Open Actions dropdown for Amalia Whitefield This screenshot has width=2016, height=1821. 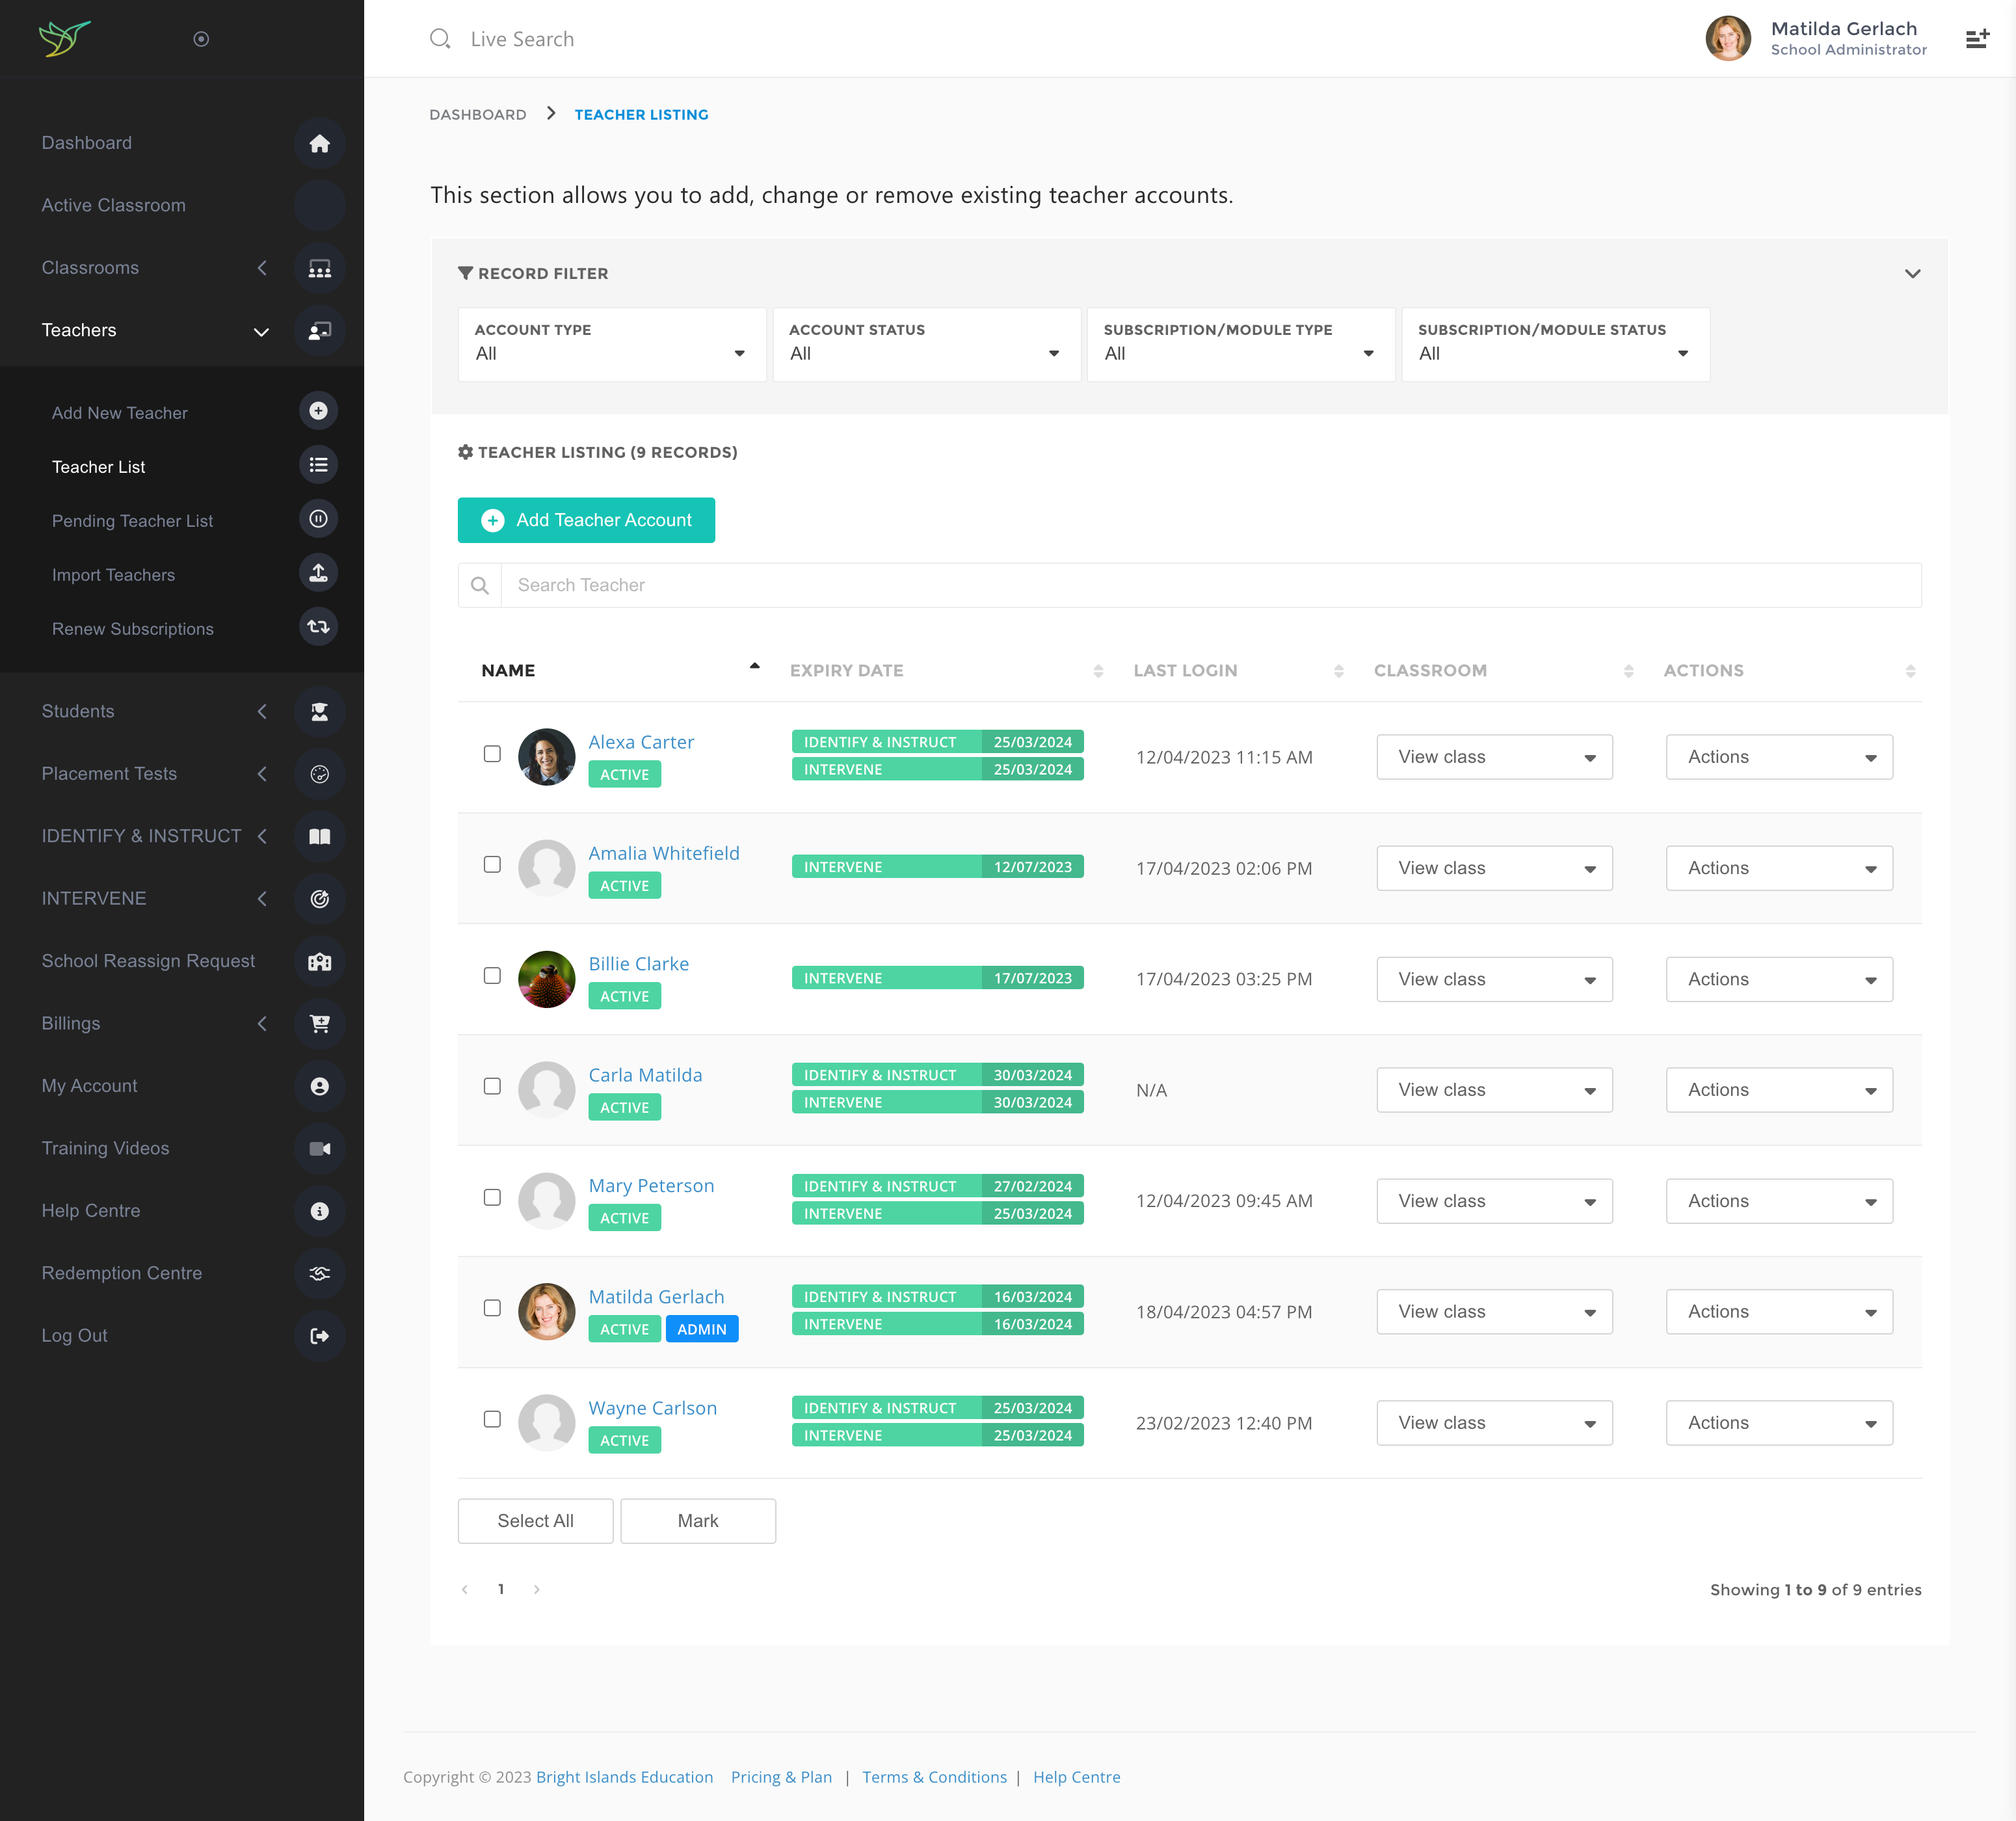click(x=1779, y=868)
